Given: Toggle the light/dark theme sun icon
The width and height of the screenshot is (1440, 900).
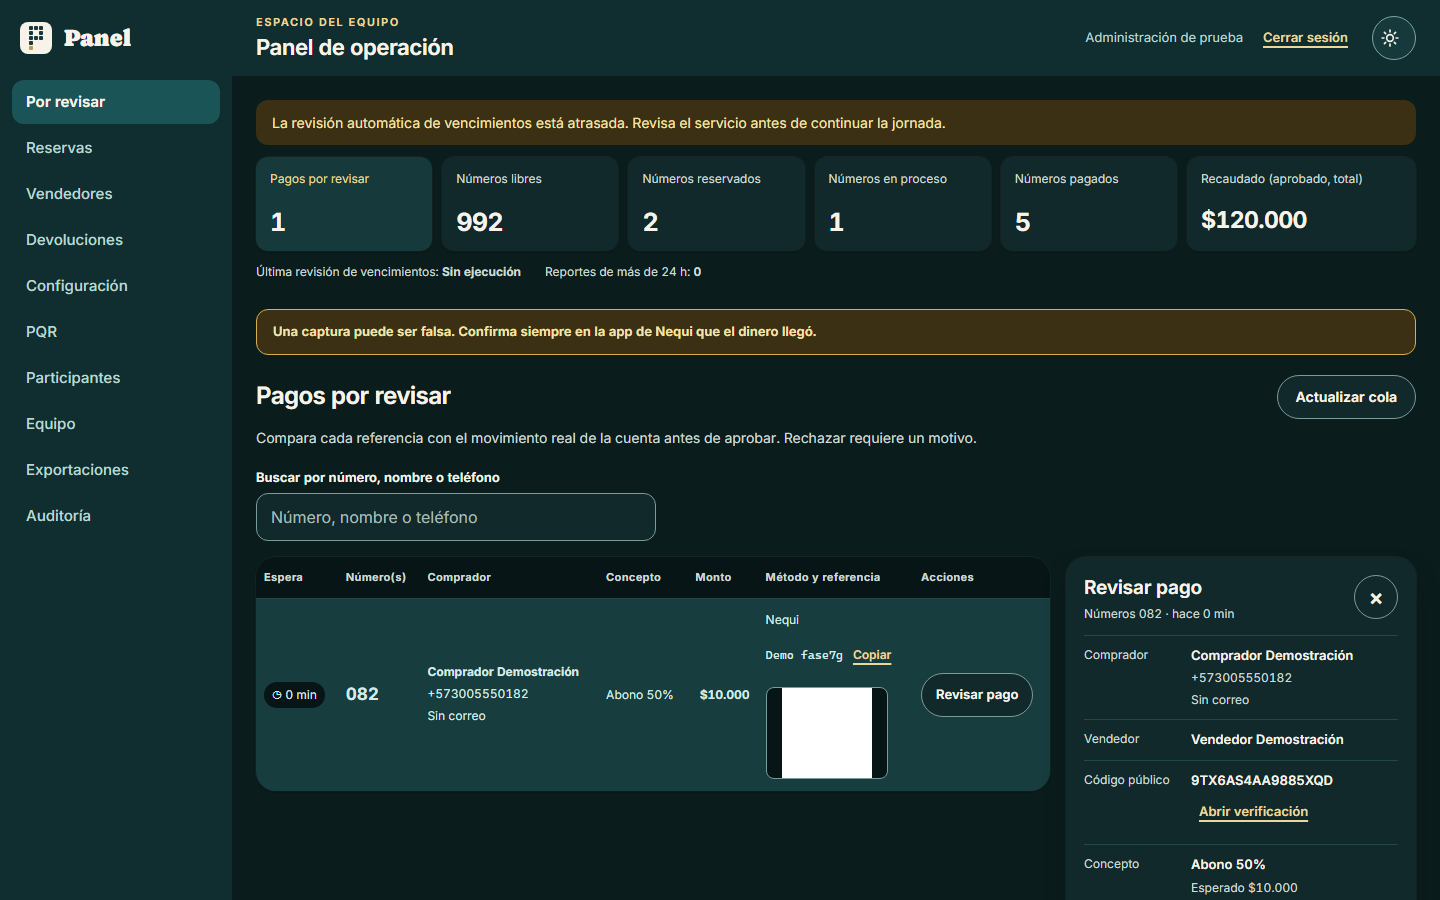Looking at the screenshot, I should click(x=1393, y=38).
